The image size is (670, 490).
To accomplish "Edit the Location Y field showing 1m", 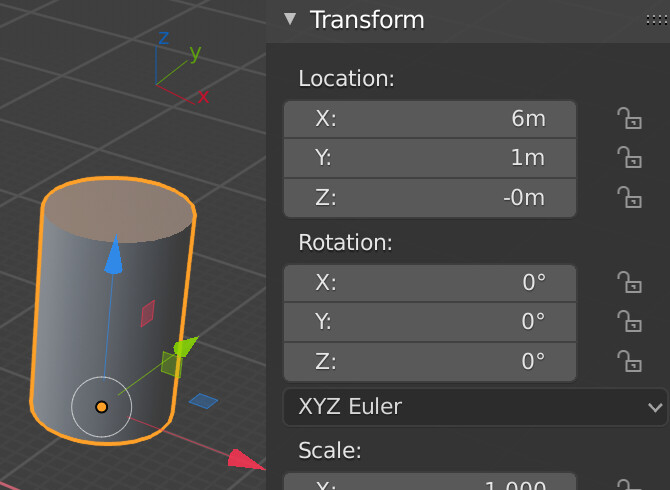I will tap(430, 158).
